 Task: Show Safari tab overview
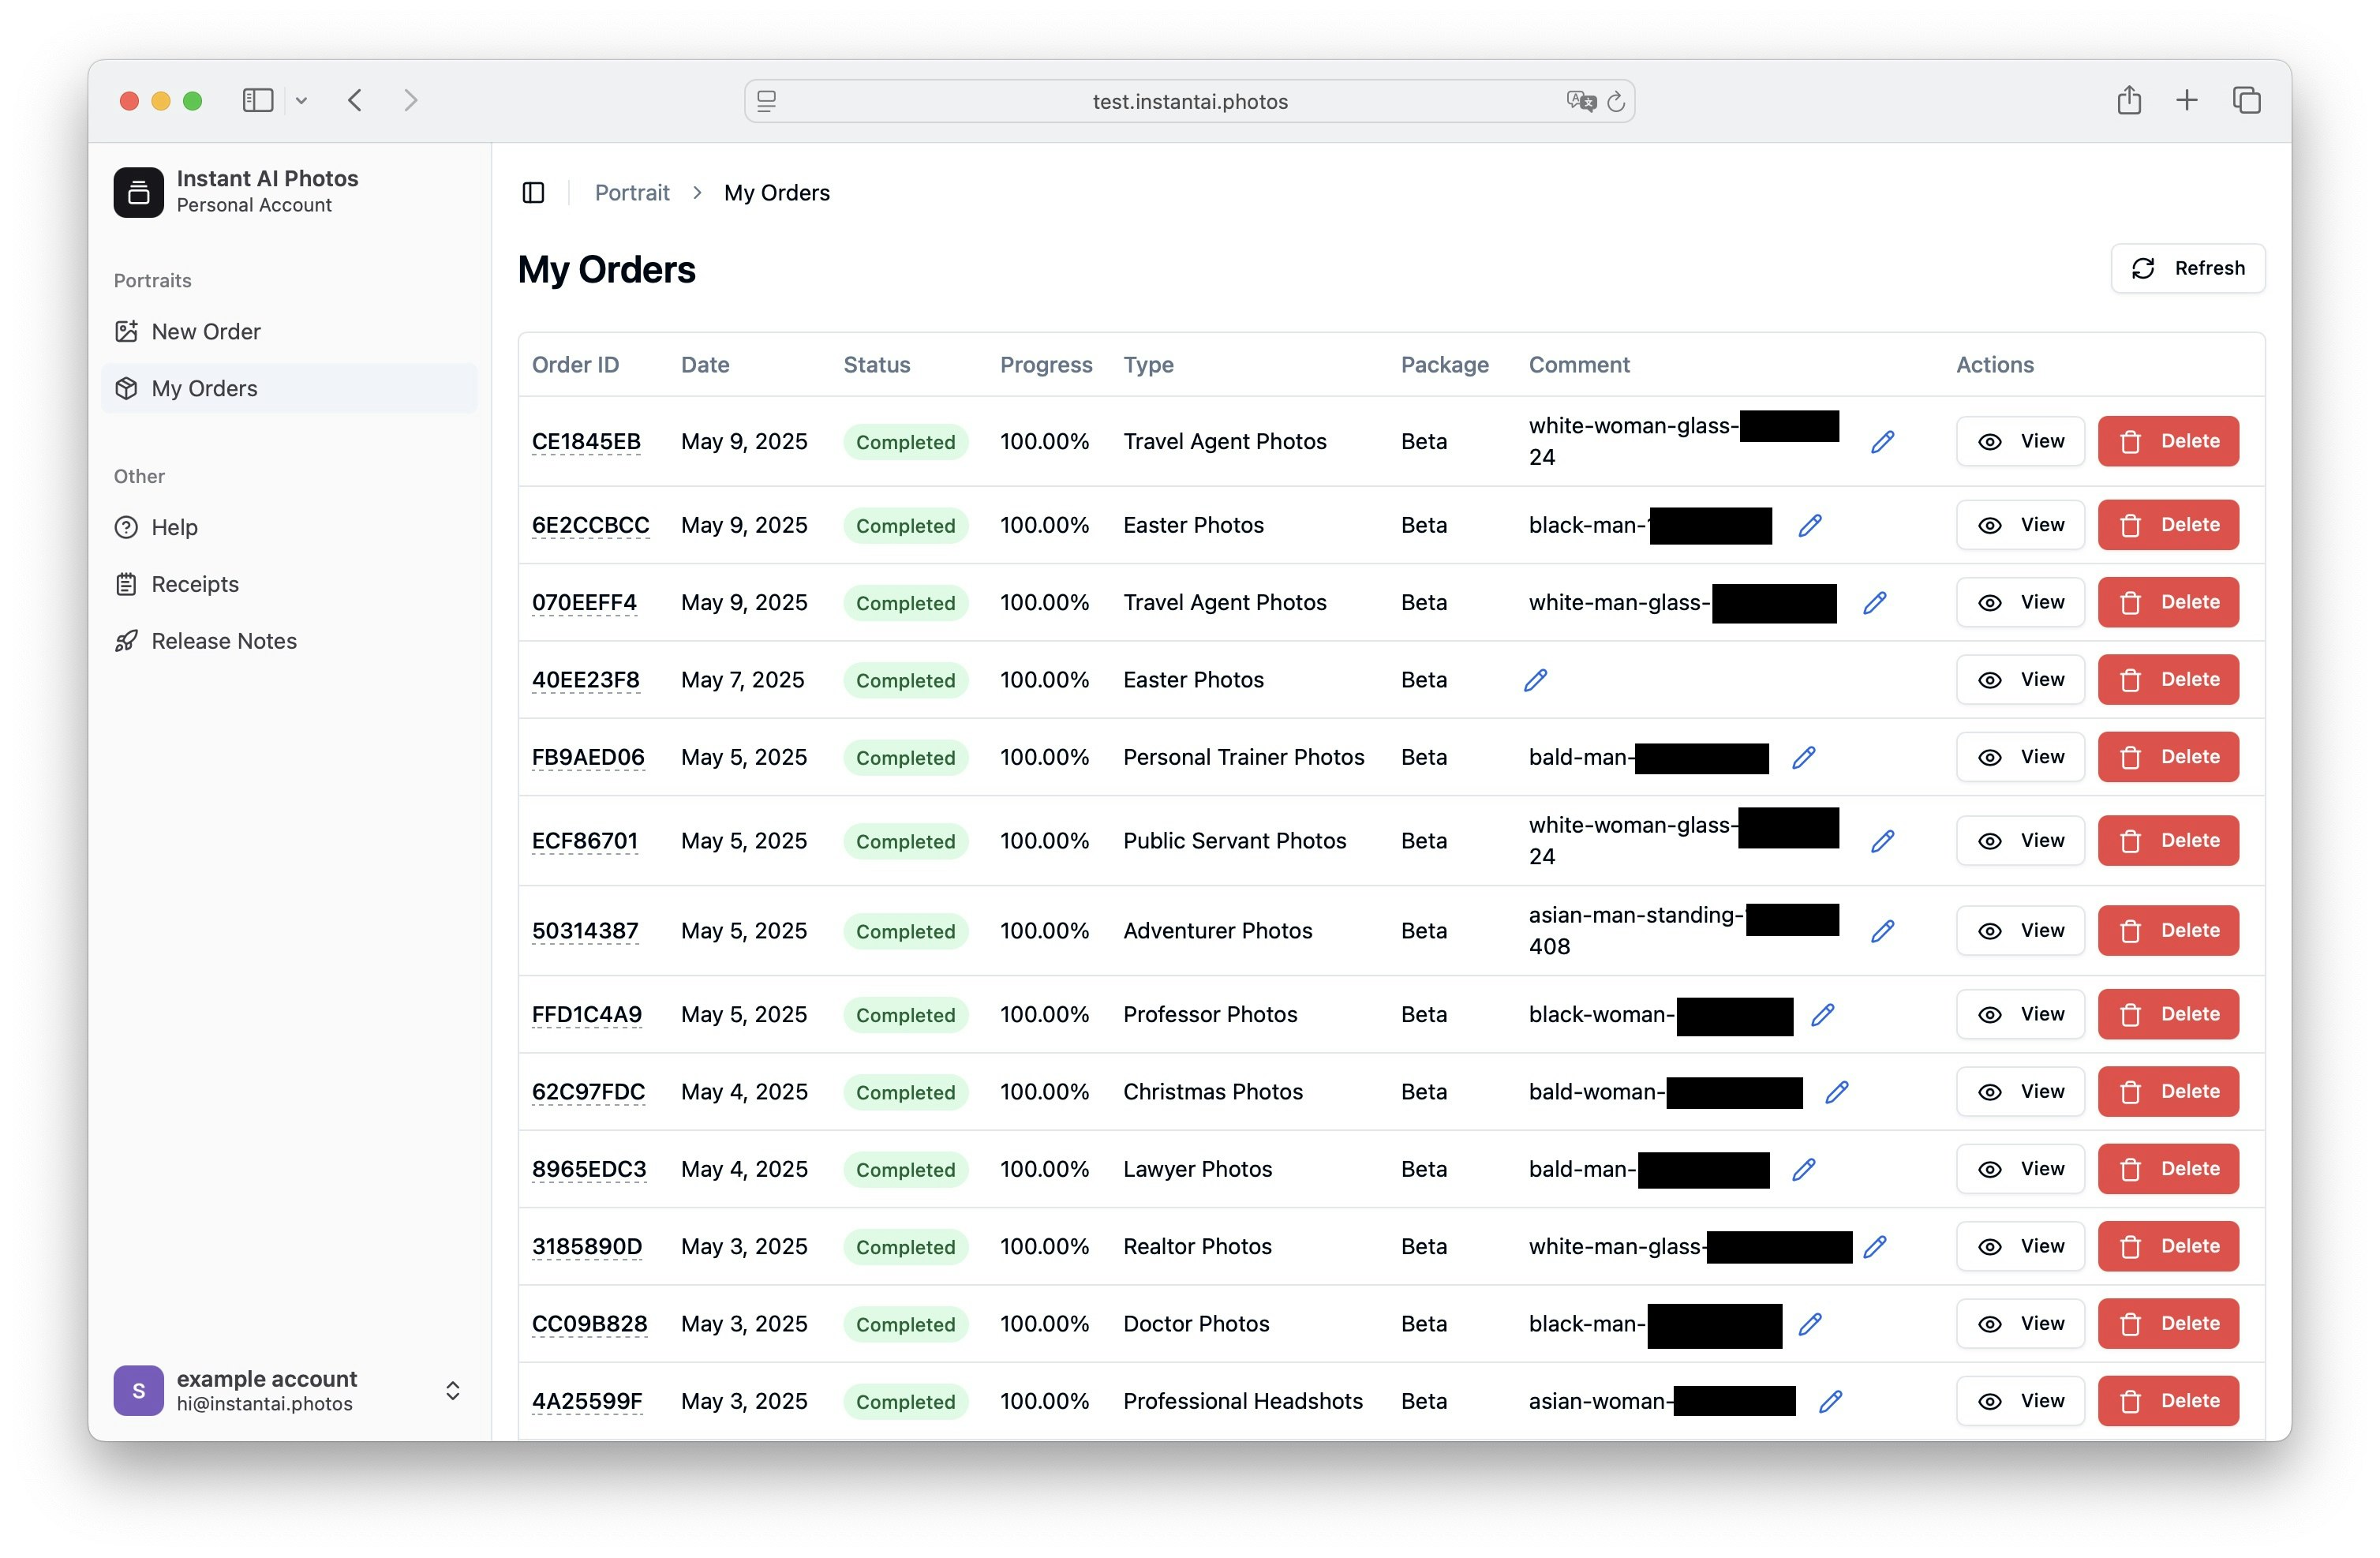click(2246, 100)
